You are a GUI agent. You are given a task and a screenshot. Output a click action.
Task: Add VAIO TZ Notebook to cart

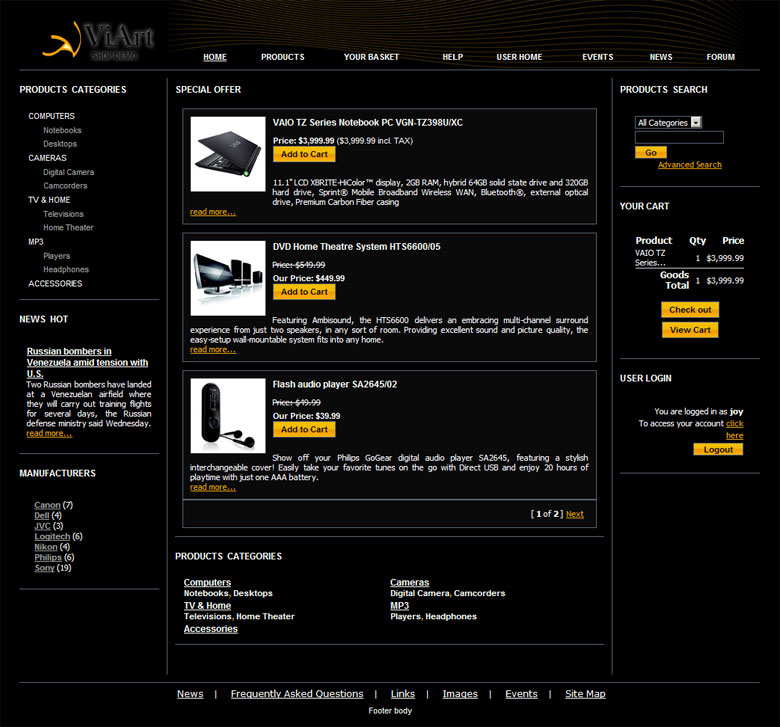point(304,154)
